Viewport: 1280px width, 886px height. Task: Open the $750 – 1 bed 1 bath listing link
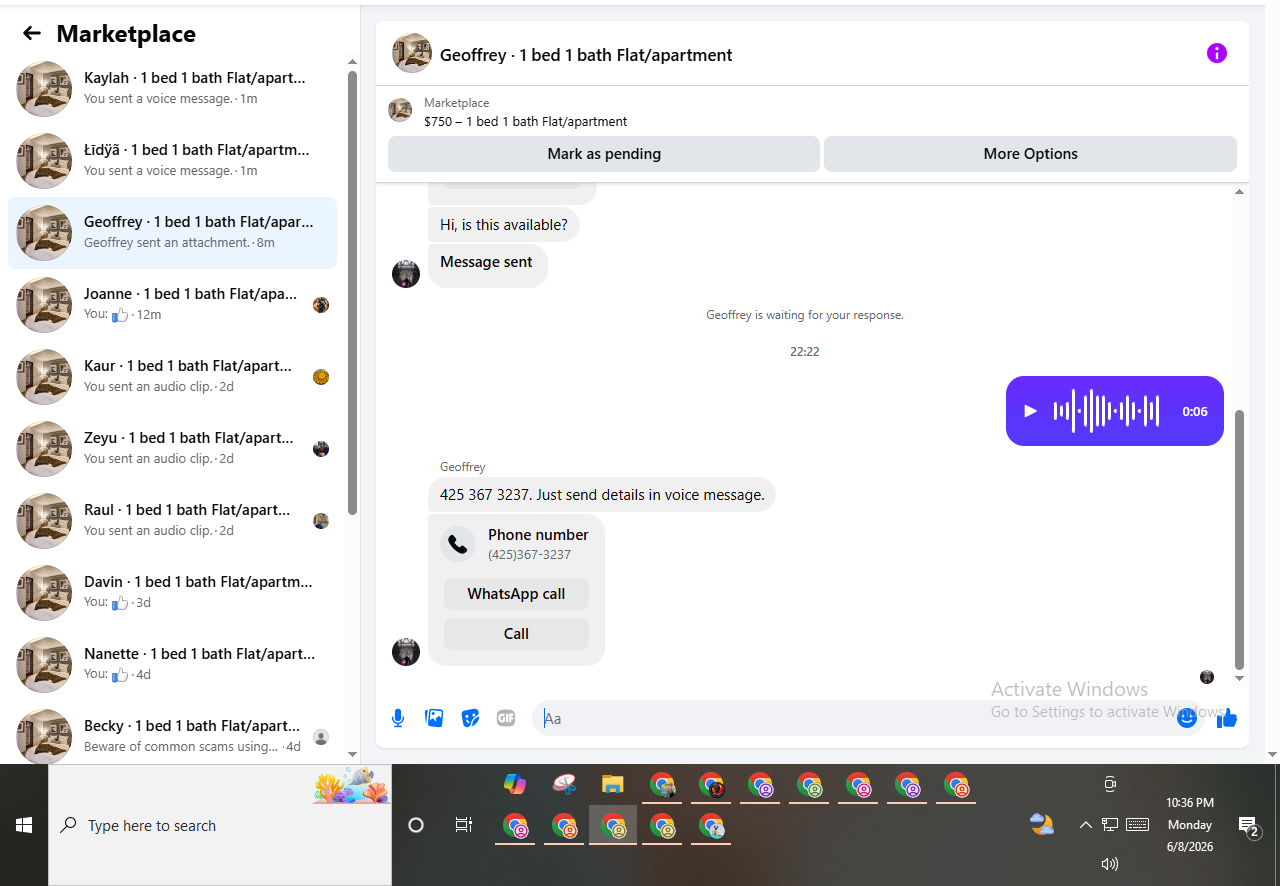(x=525, y=122)
